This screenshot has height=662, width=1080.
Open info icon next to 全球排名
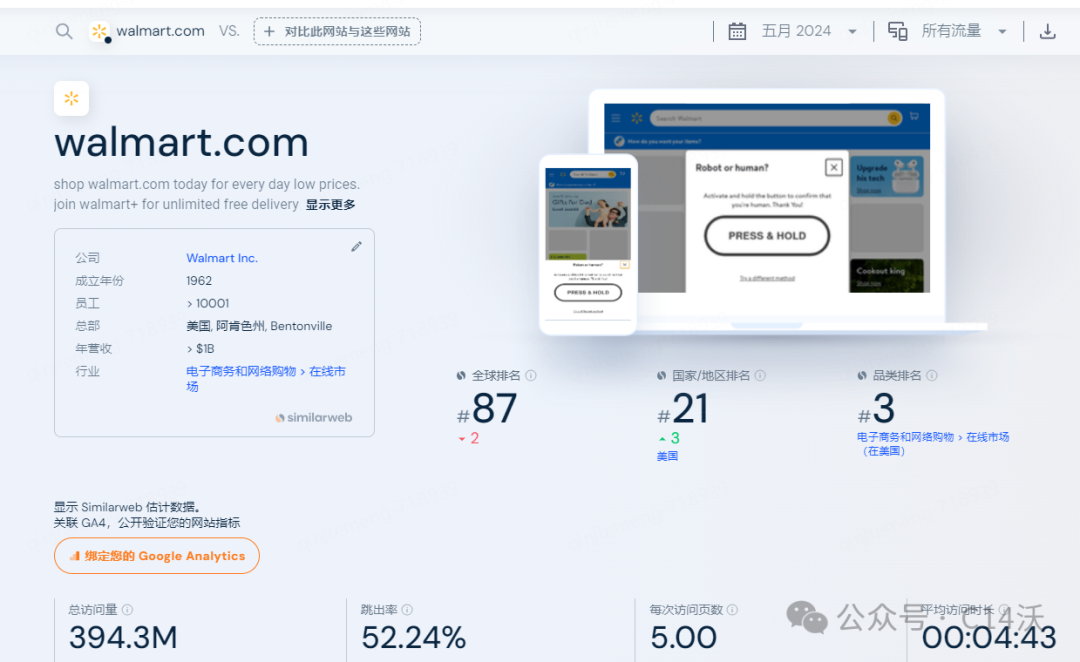pyautogui.click(x=531, y=375)
